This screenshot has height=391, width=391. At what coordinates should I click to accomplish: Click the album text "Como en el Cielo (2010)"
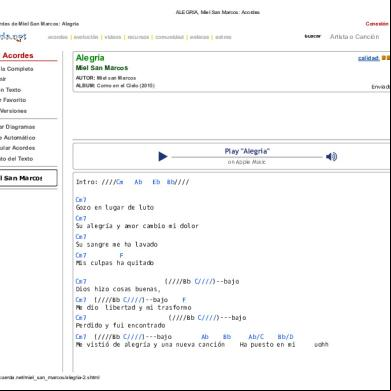pos(126,86)
